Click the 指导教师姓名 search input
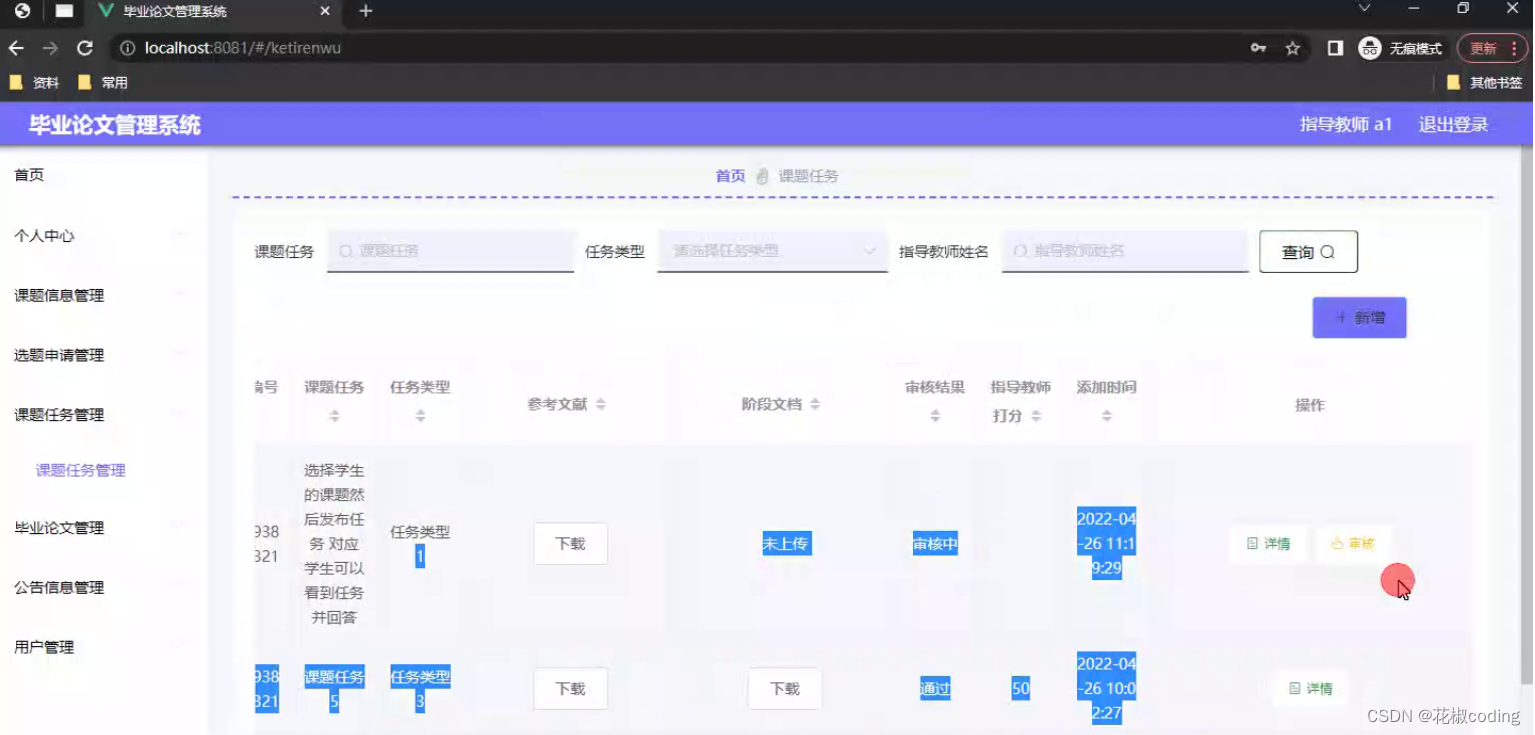1535x735 pixels. tap(1125, 251)
